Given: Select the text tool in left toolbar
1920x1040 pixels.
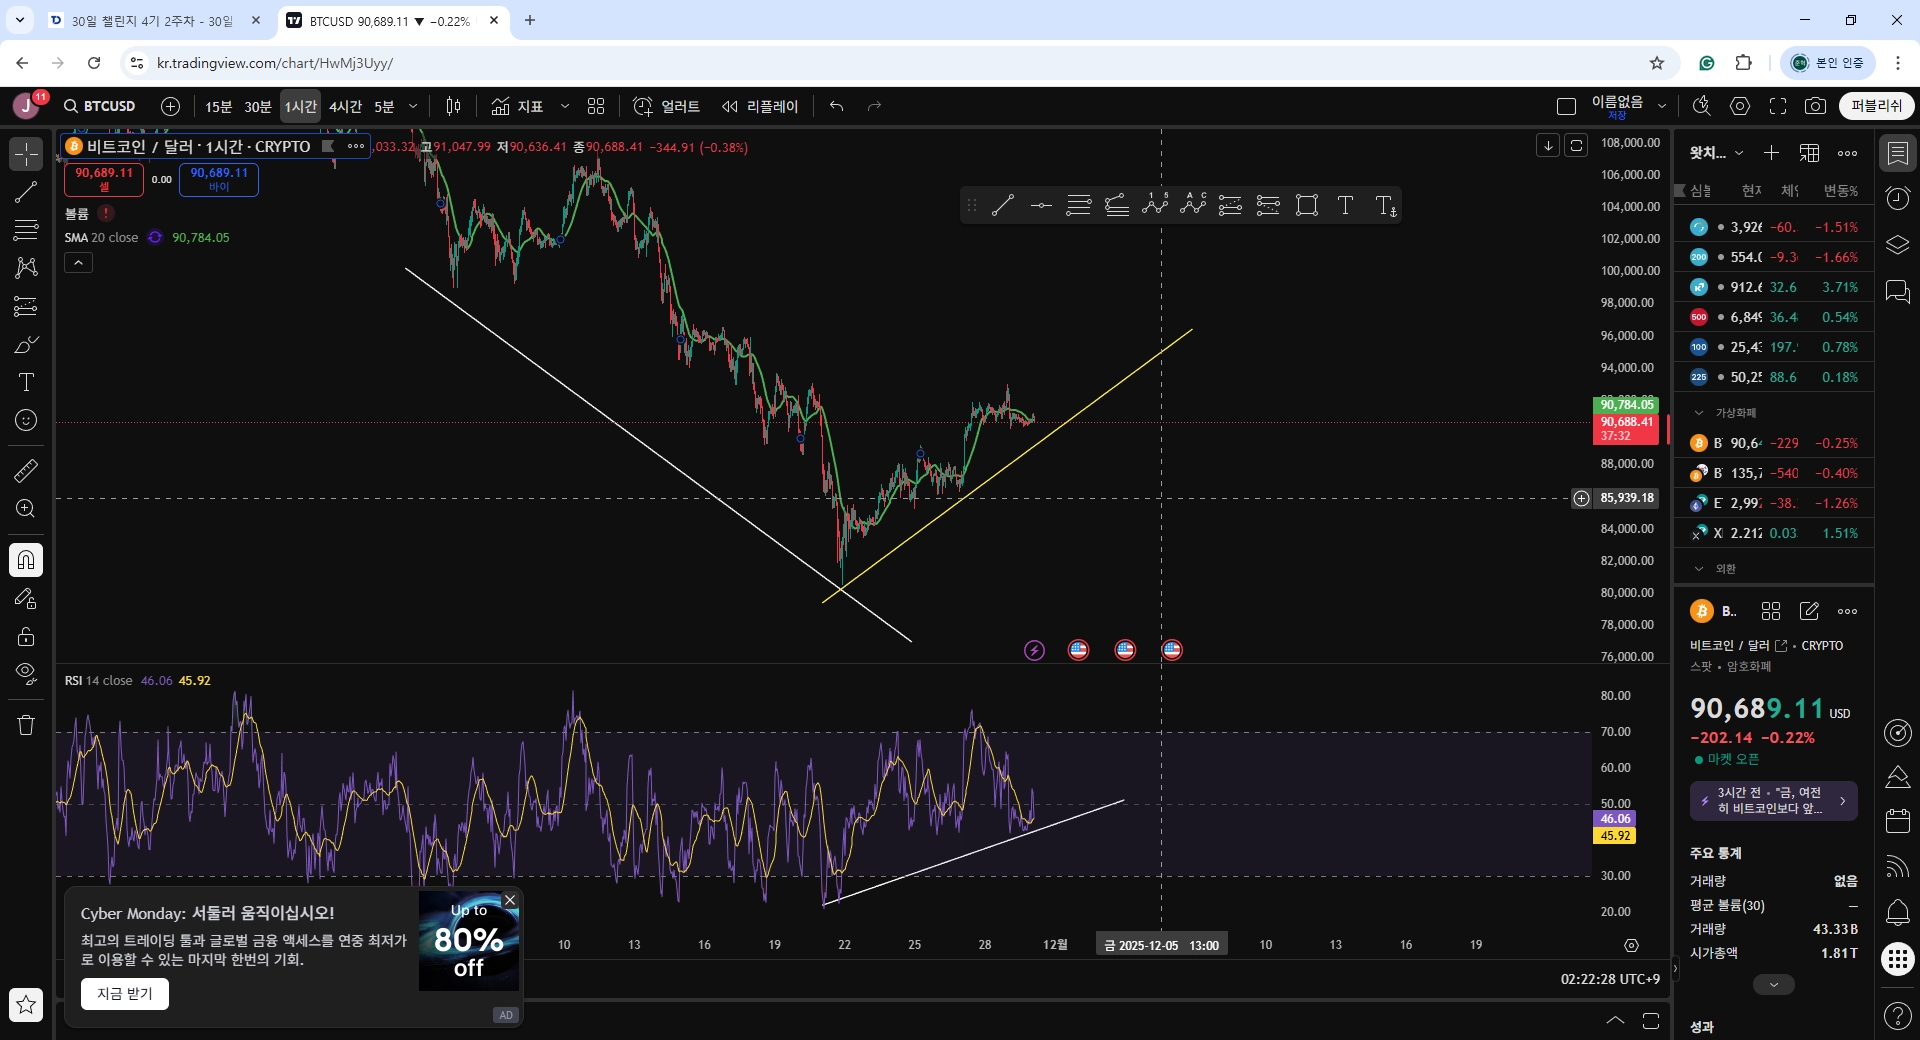Looking at the screenshot, I should [x=26, y=382].
